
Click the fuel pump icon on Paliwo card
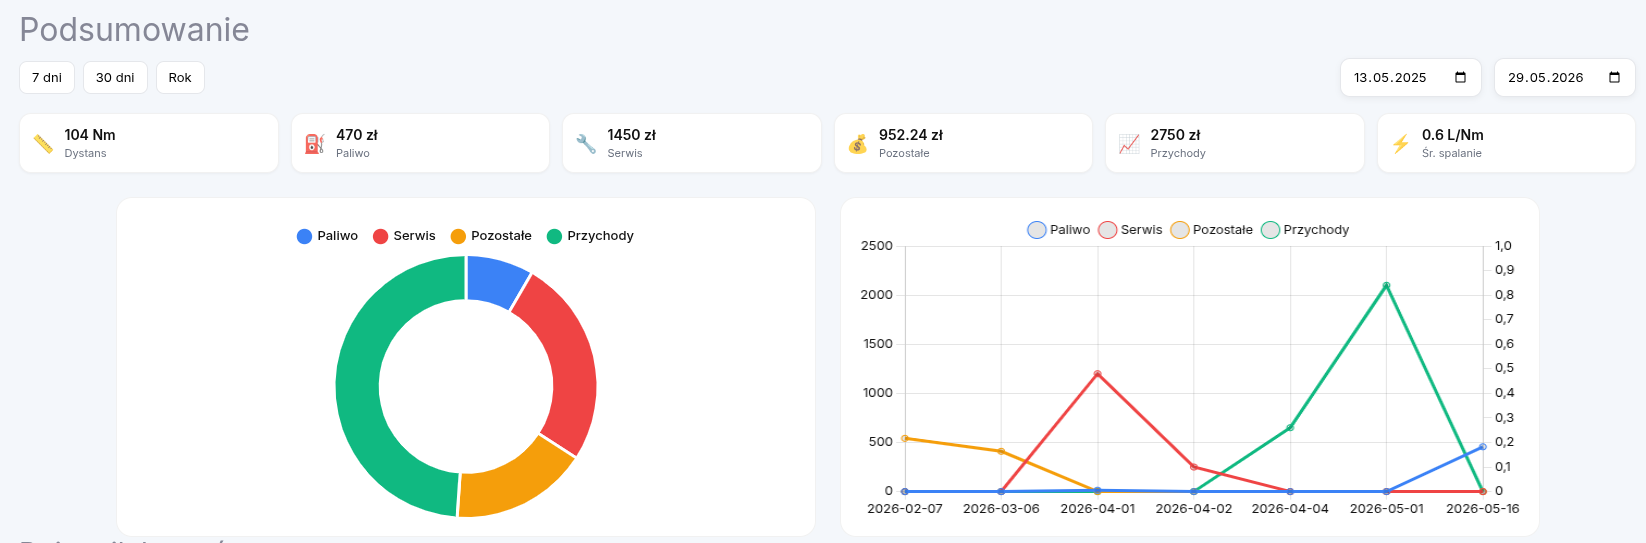coord(315,144)
